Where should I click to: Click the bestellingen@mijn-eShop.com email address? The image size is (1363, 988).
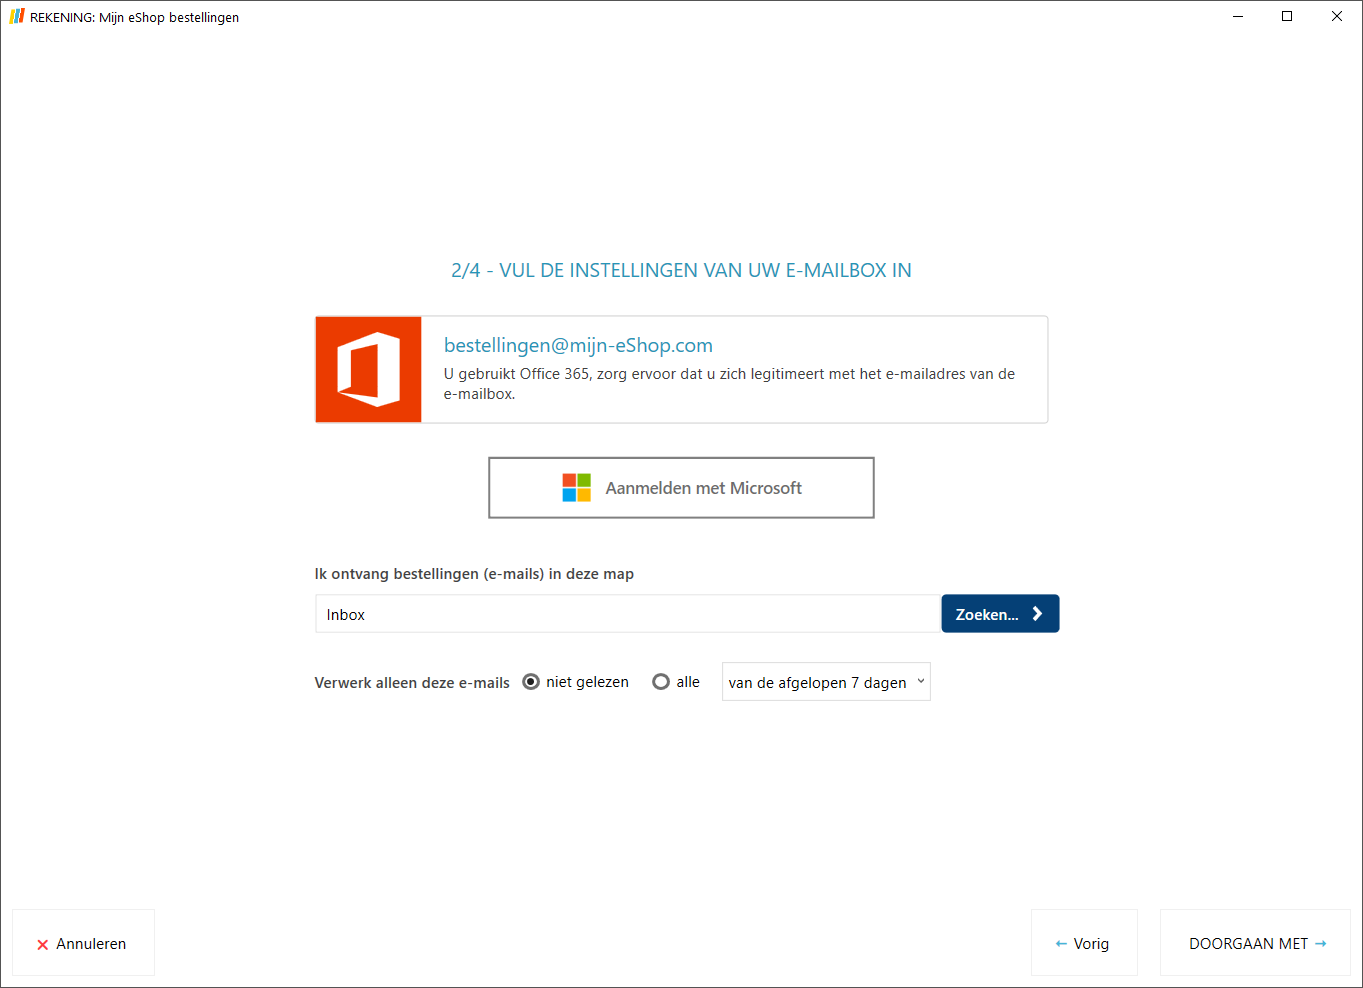[x=578, y=345]
